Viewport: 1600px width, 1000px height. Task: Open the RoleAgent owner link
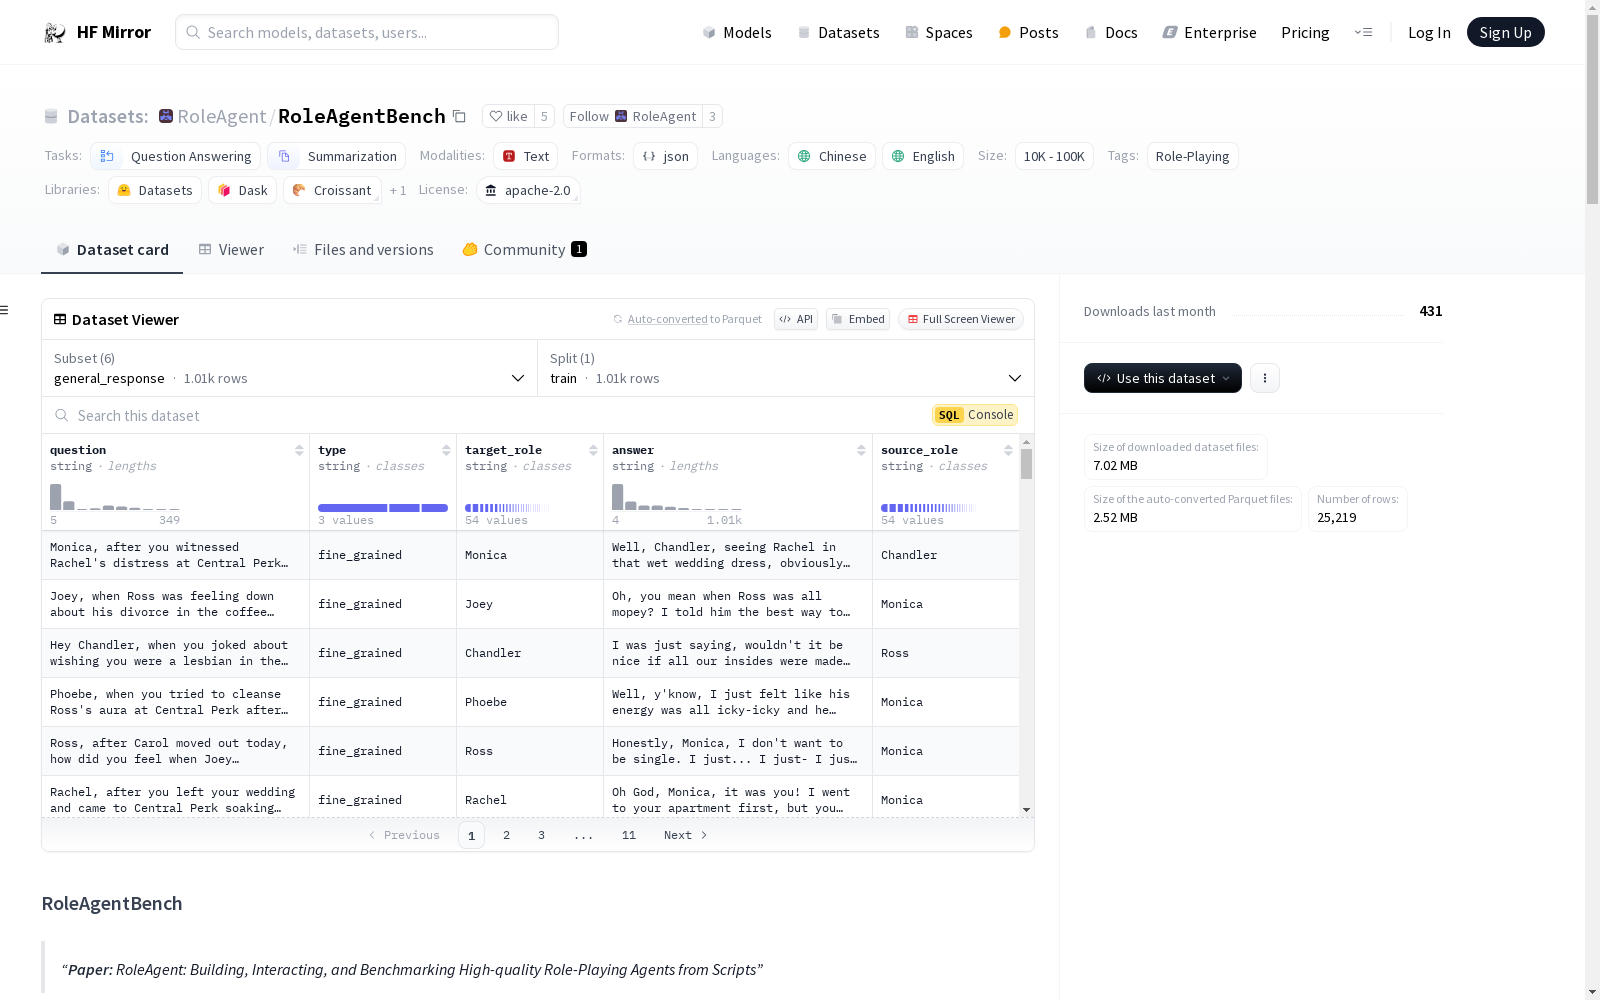point(221,116)
